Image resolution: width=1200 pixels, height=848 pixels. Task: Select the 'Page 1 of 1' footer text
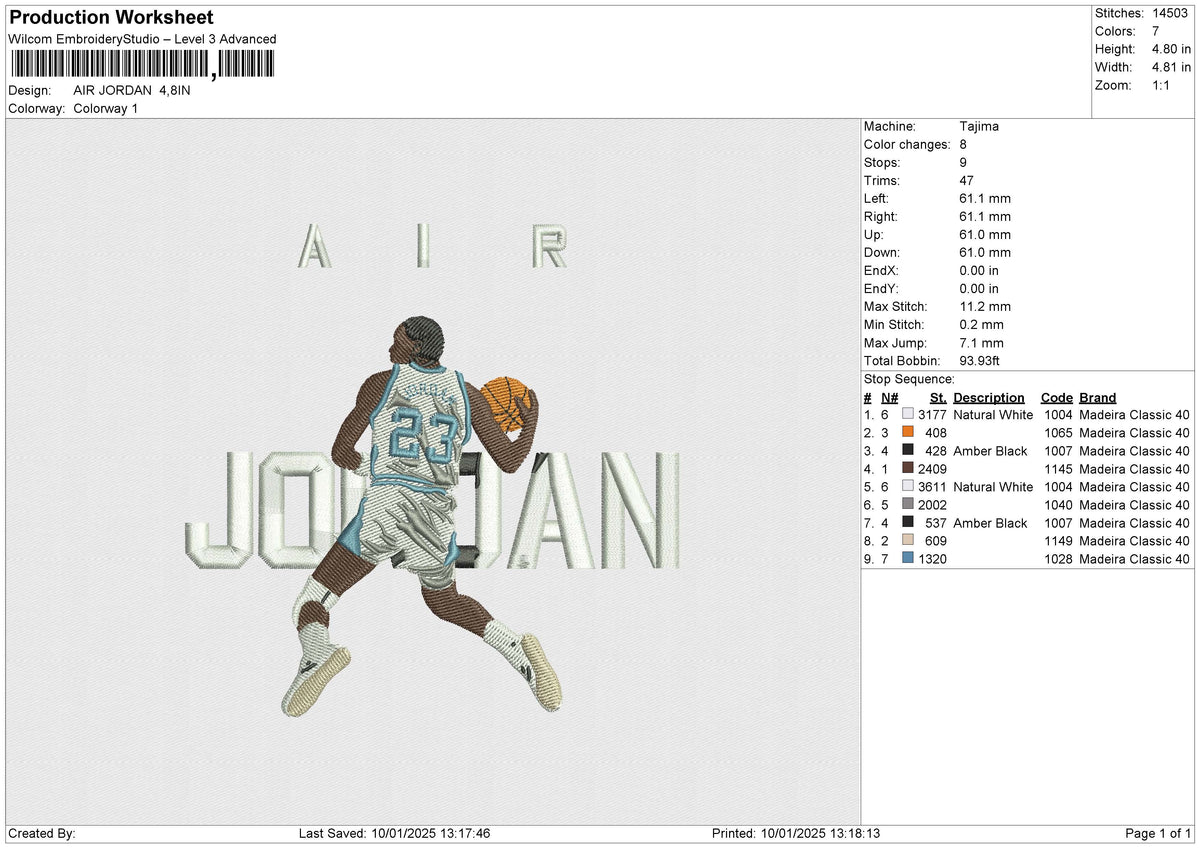pyautogui.click(x=1158, y=834)
